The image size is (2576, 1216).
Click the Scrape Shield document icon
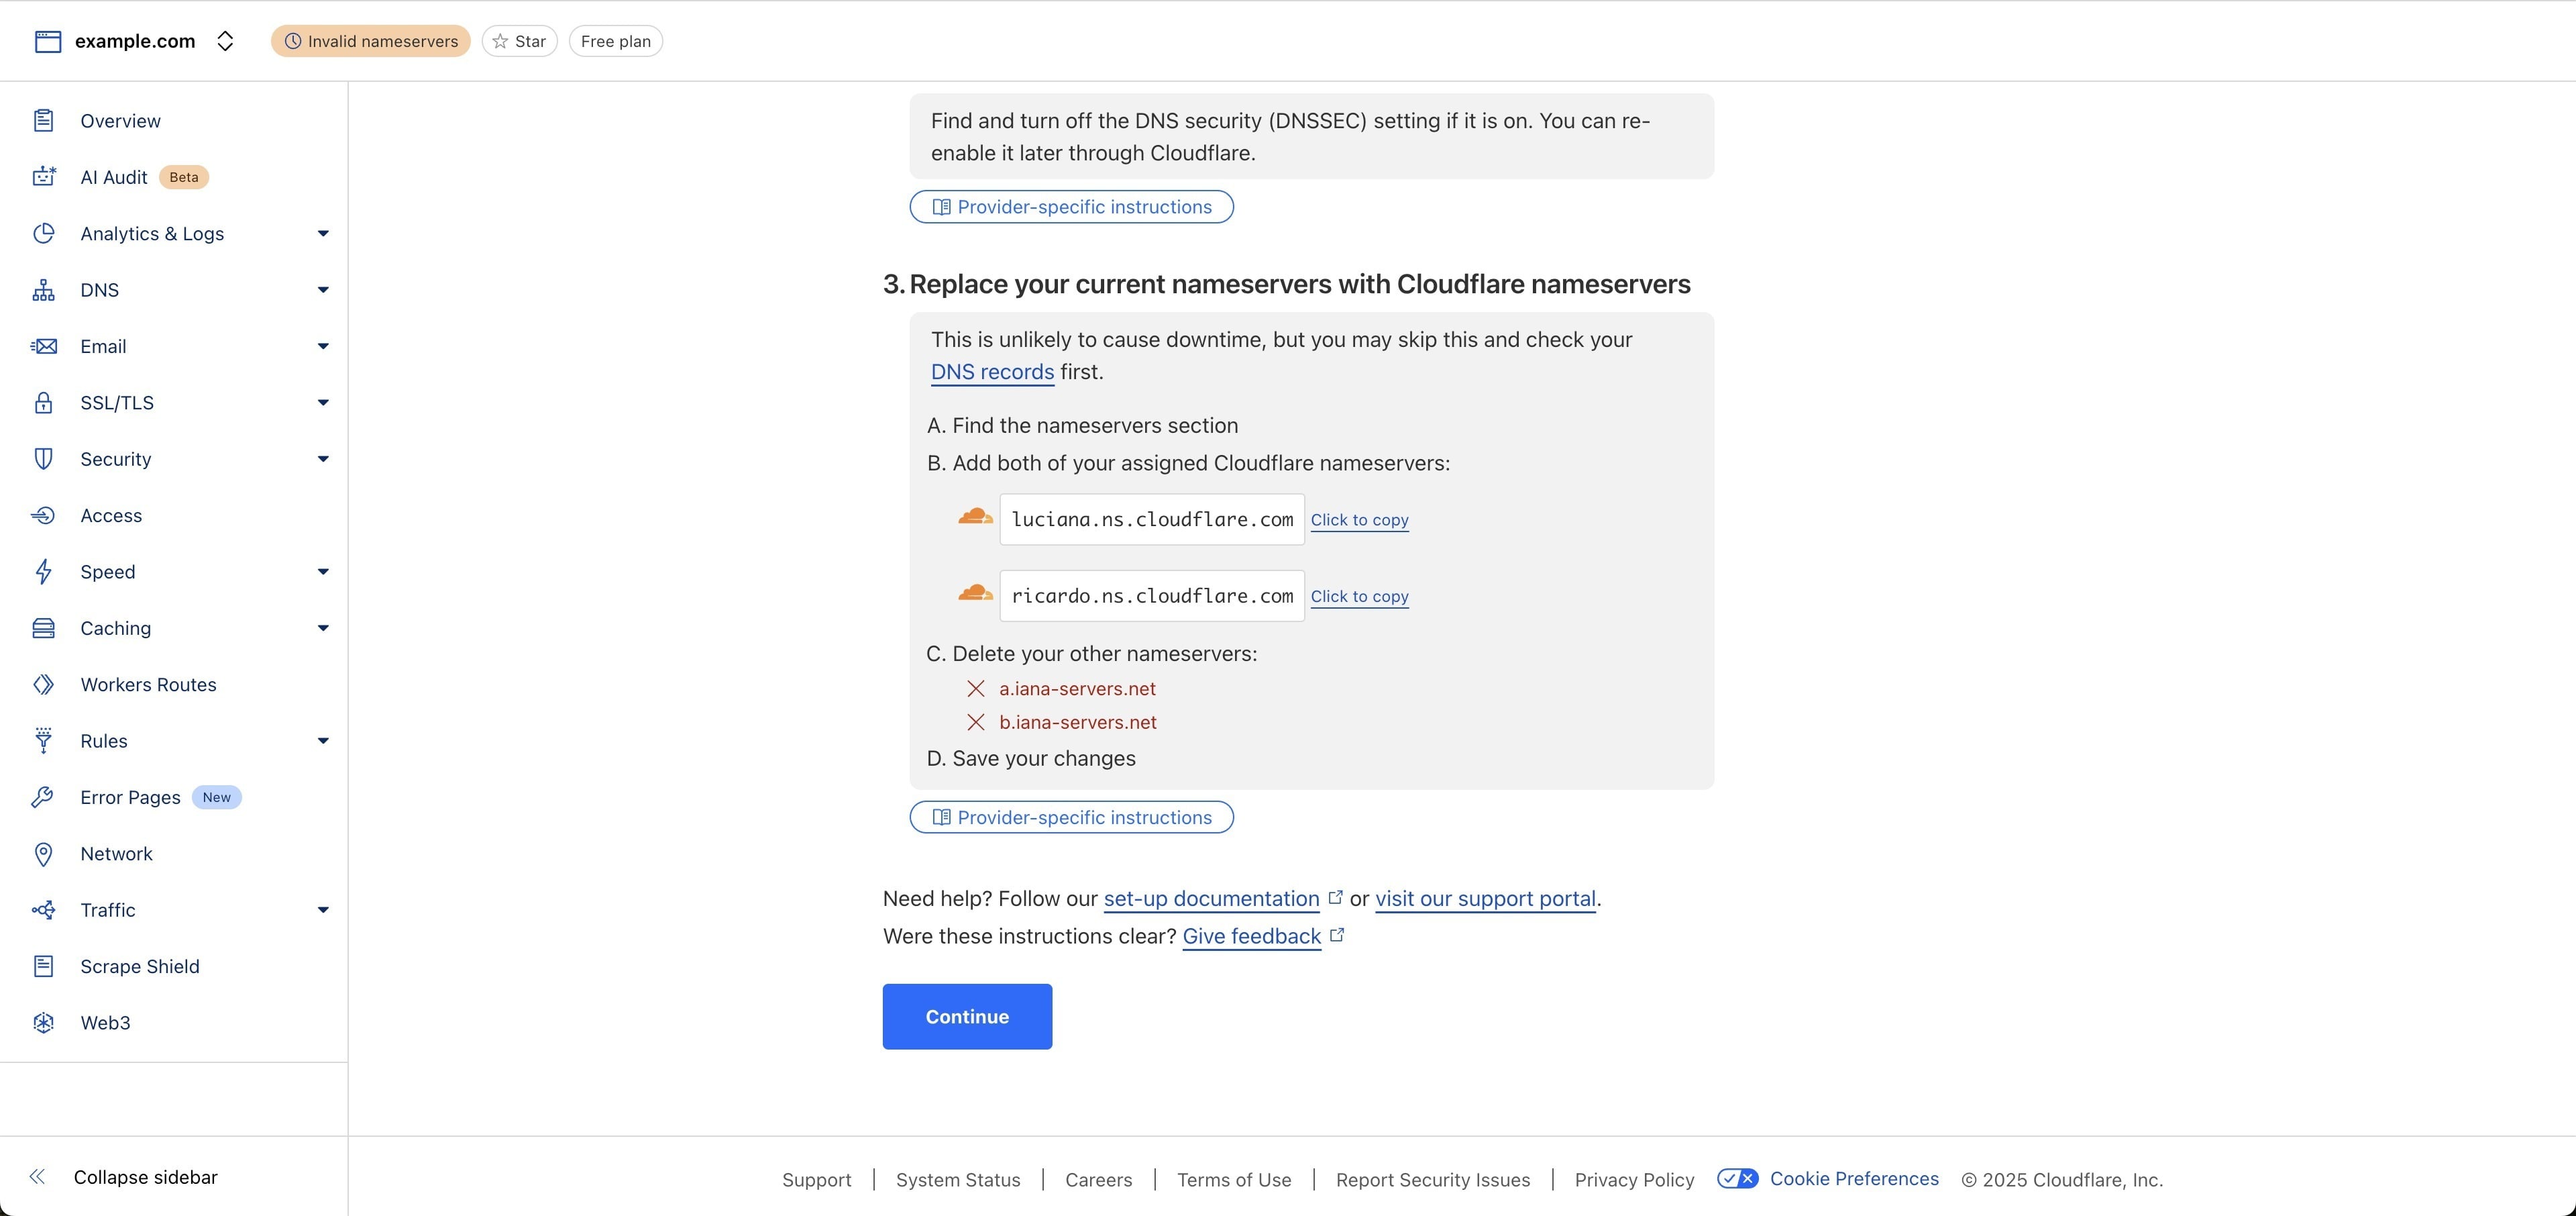[43, 967]
